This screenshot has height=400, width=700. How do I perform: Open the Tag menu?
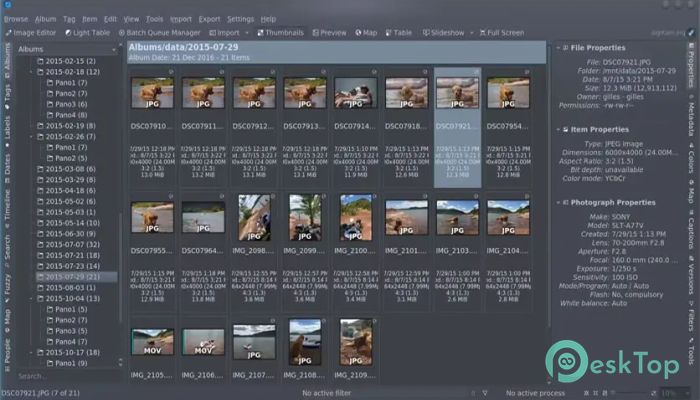[x=69, y=19]
